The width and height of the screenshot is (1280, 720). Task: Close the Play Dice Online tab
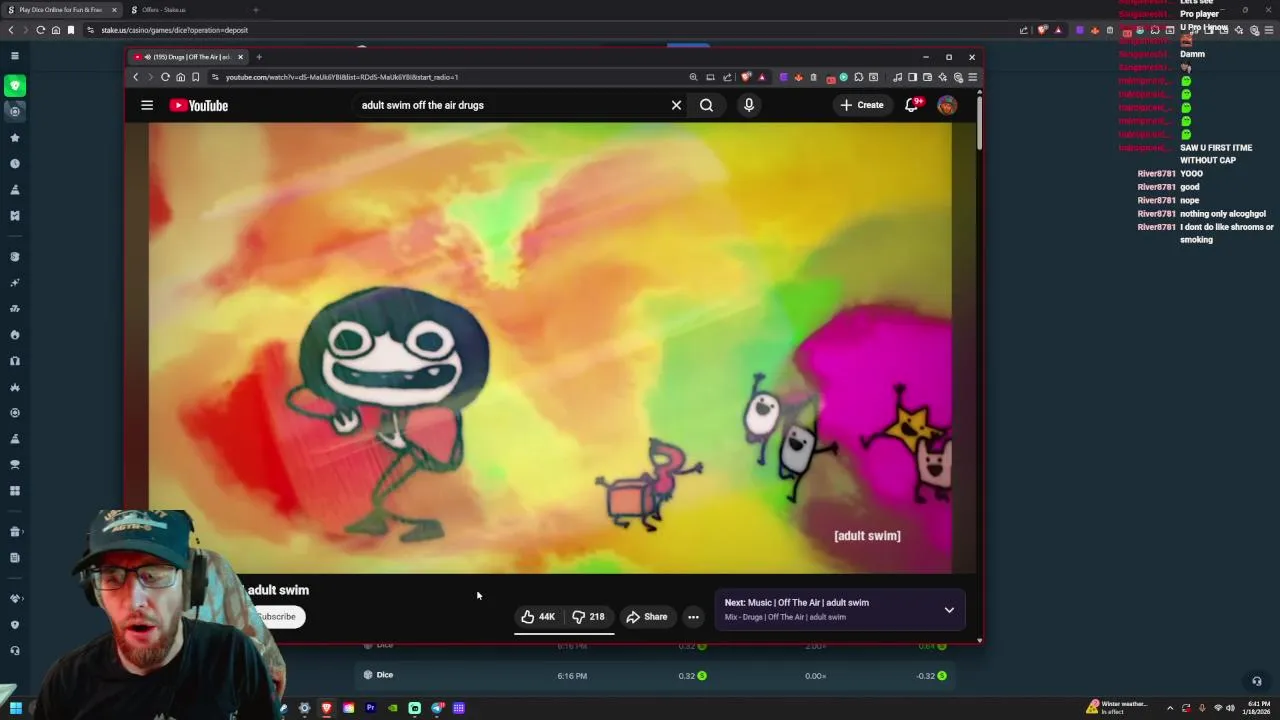pyautogui.click(x=114, y=10)
